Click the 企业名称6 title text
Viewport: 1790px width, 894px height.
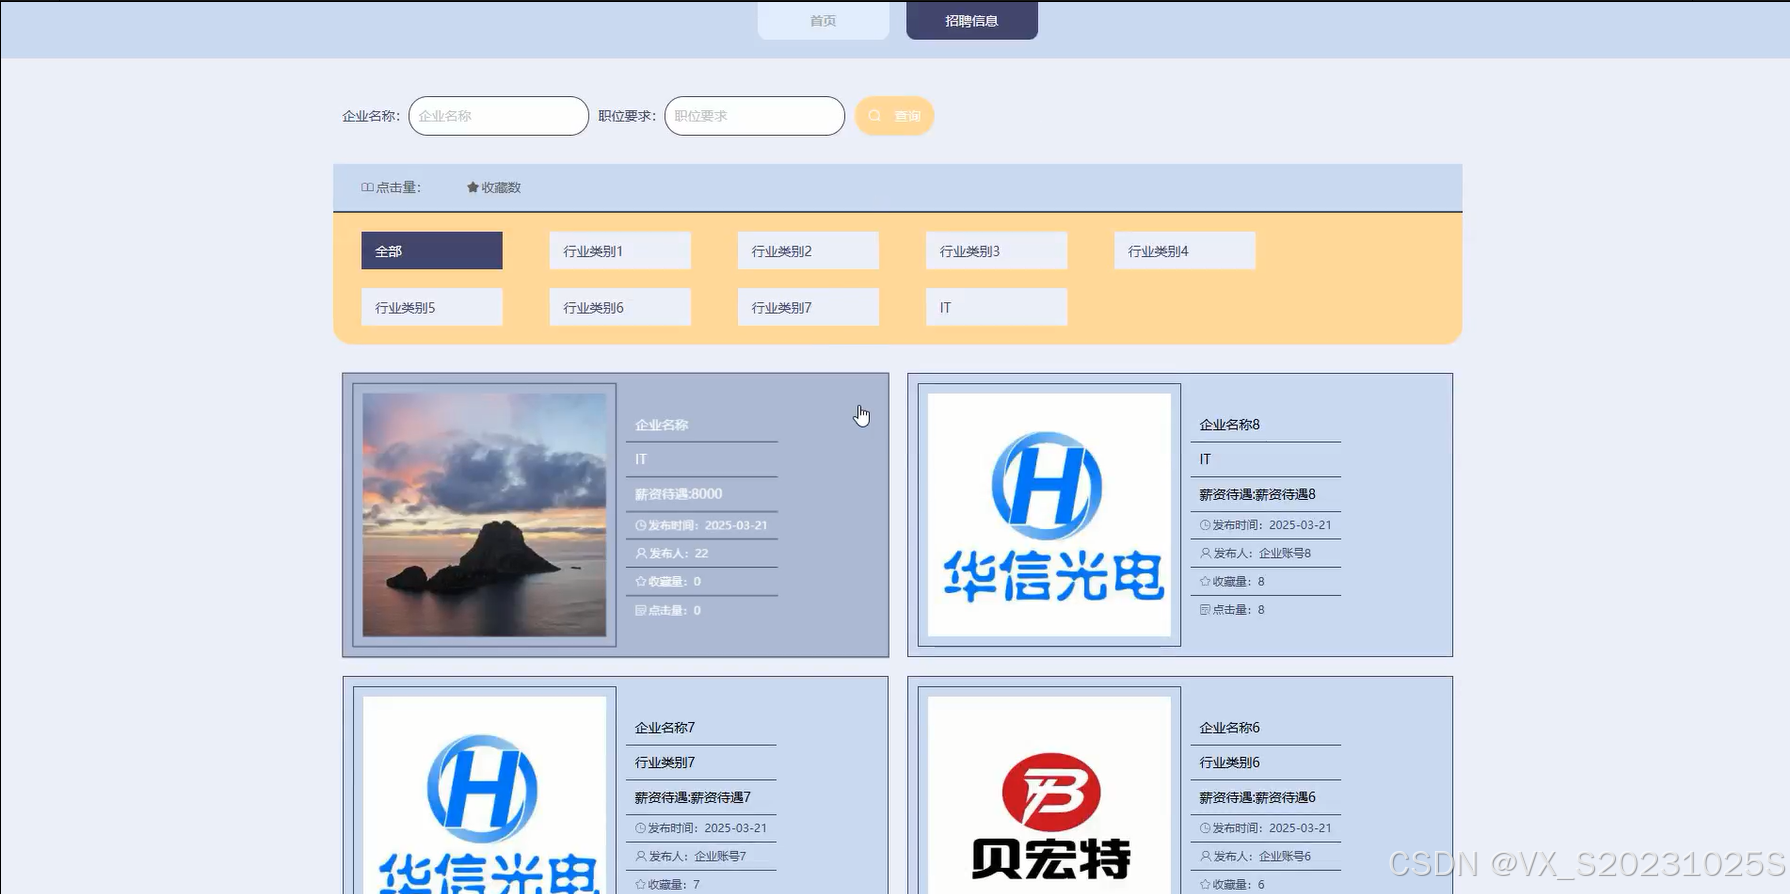coord(1229,728)
